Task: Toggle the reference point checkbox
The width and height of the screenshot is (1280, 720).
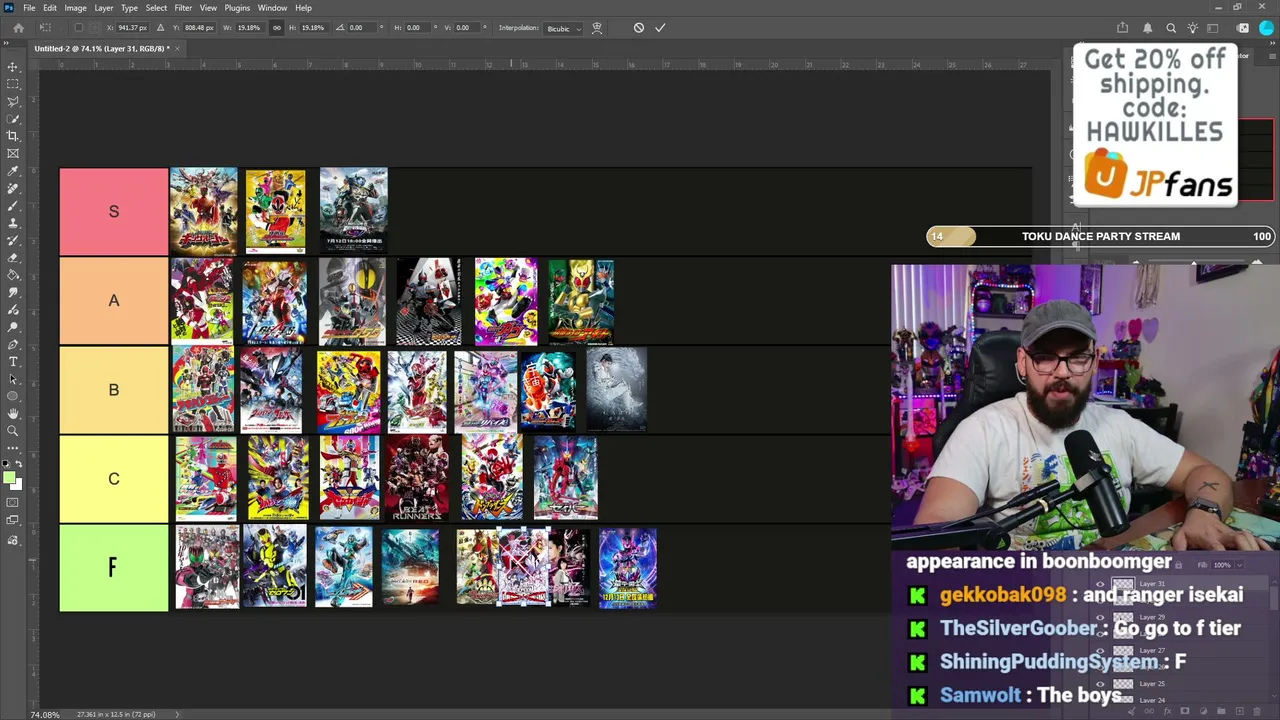Action: point(79,28)
